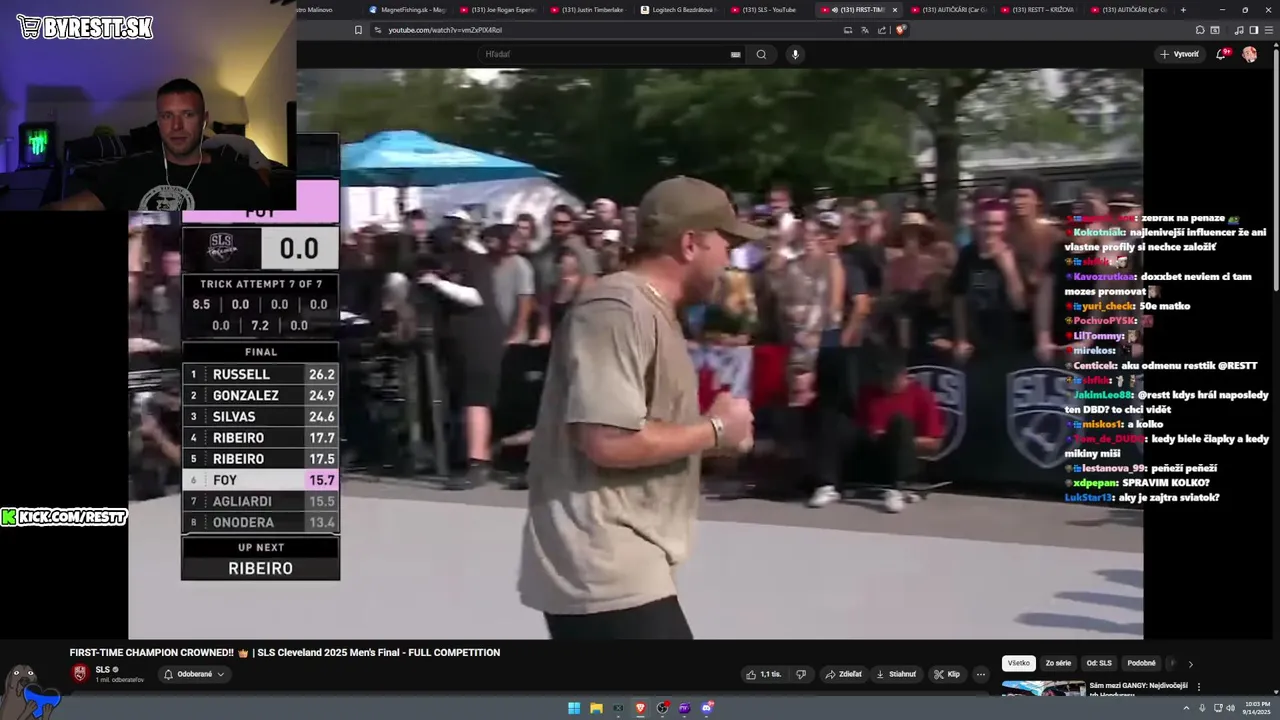Show hidden system tray icons chevron
This screenshot has width=1280, height=720.
pos(1187,708)
